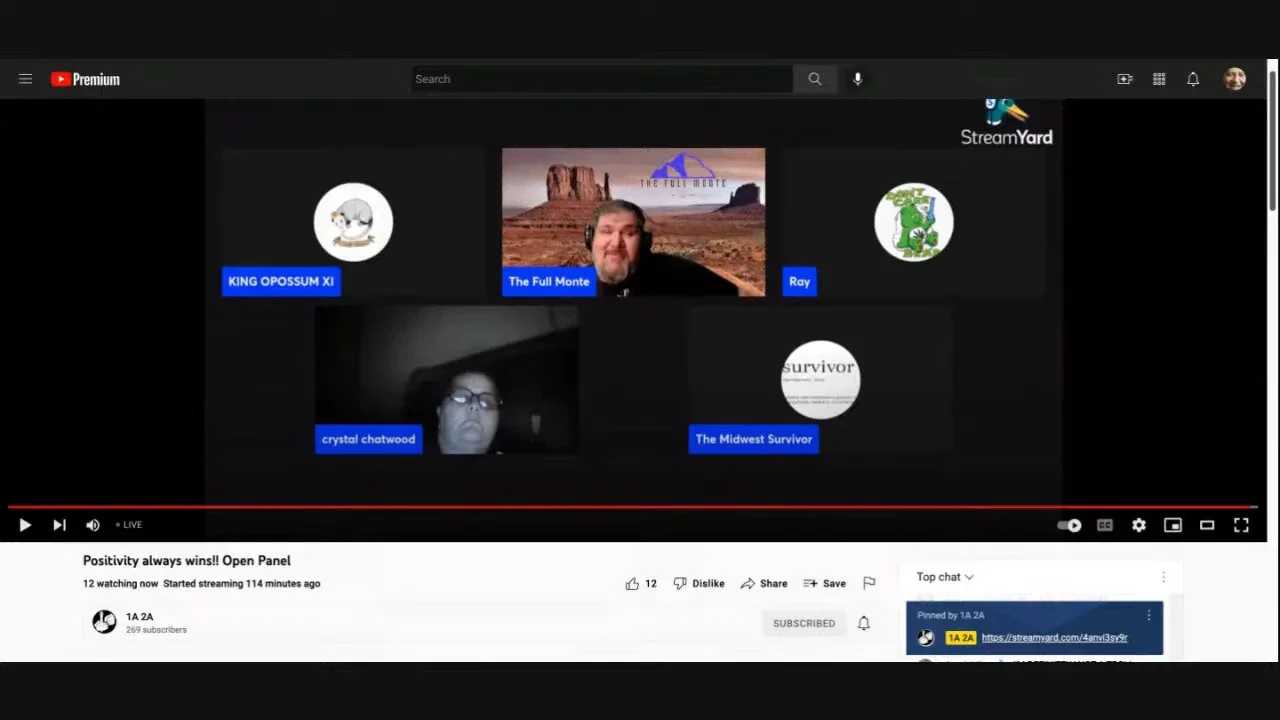Viewport: 1280px width, 720px height.
Task: Open video settings gear
Action: tap(1139, 525)
